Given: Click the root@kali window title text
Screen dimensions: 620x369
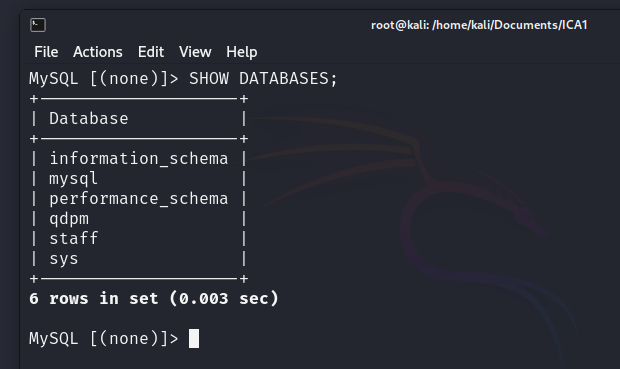Looking at the screenshot, I should [479, 25].
